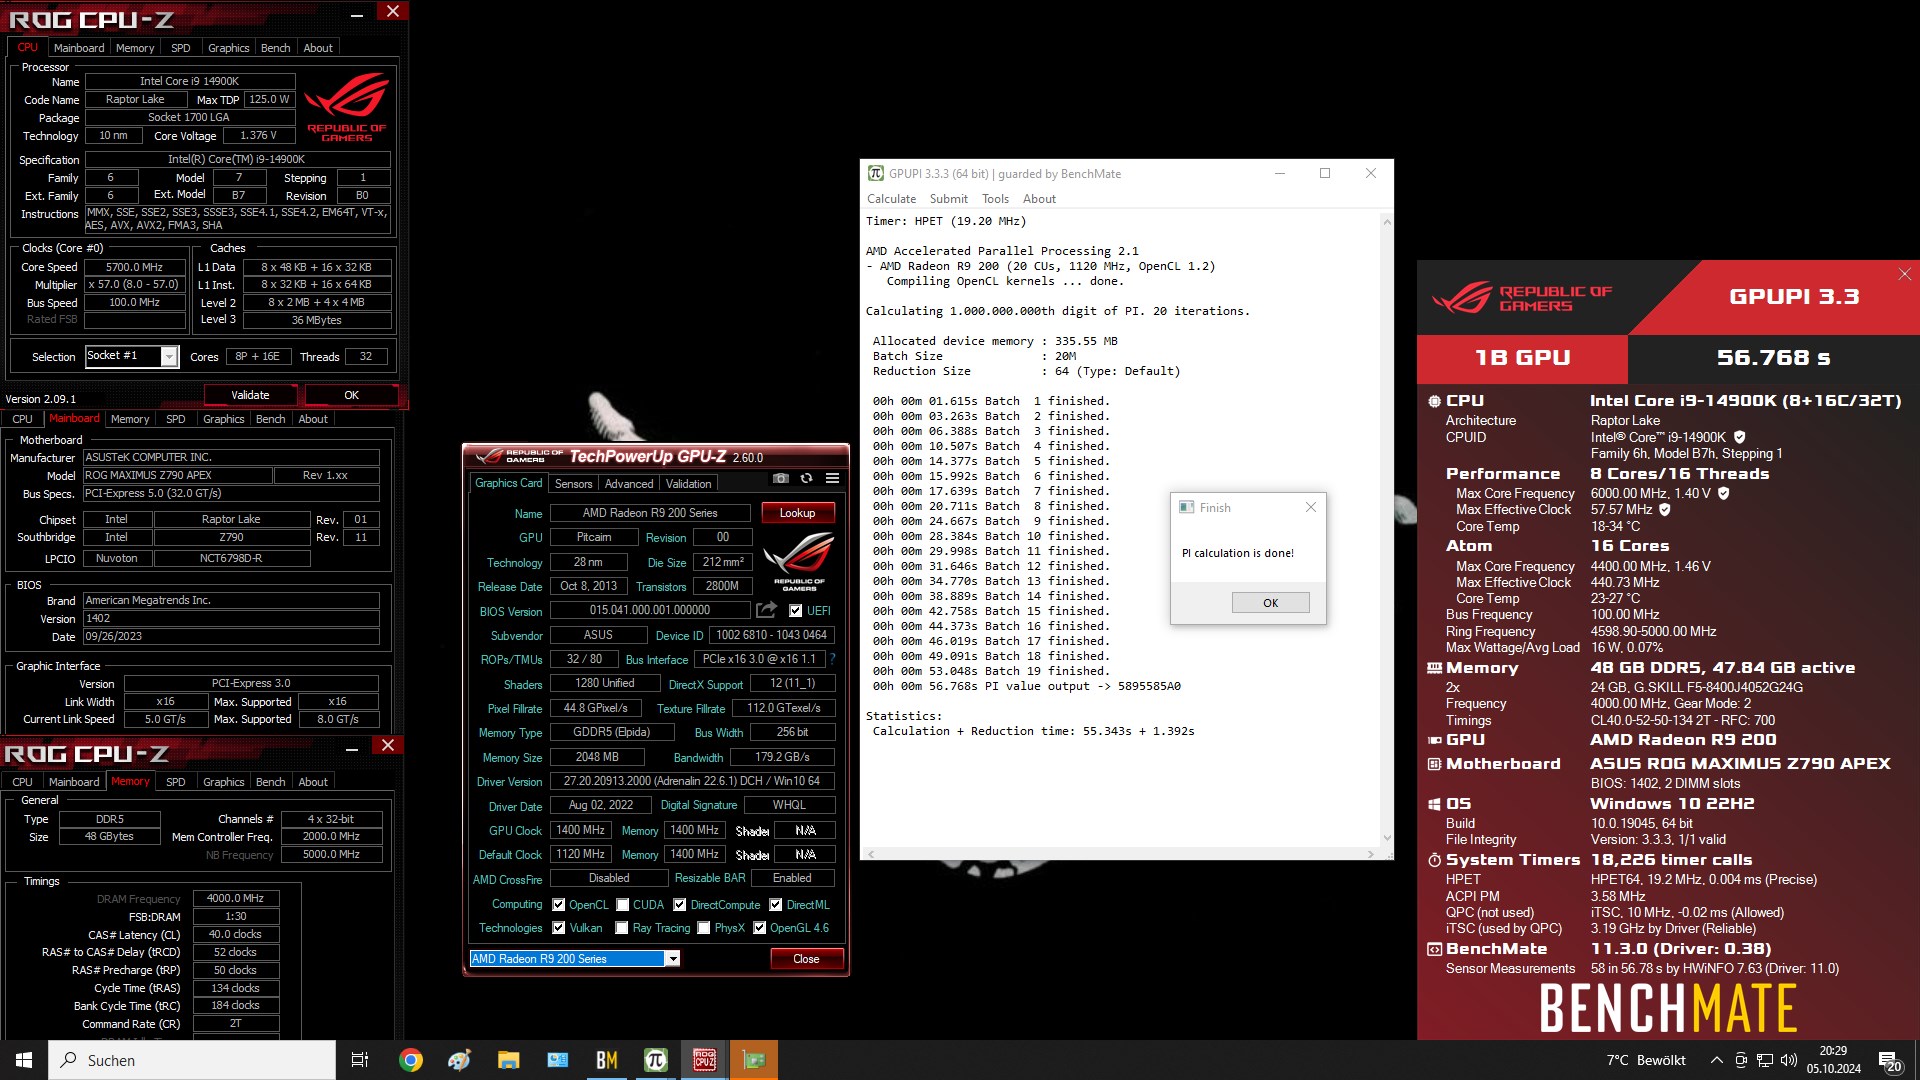Toggle the Ray Tracing checkbox

[622, 928]
